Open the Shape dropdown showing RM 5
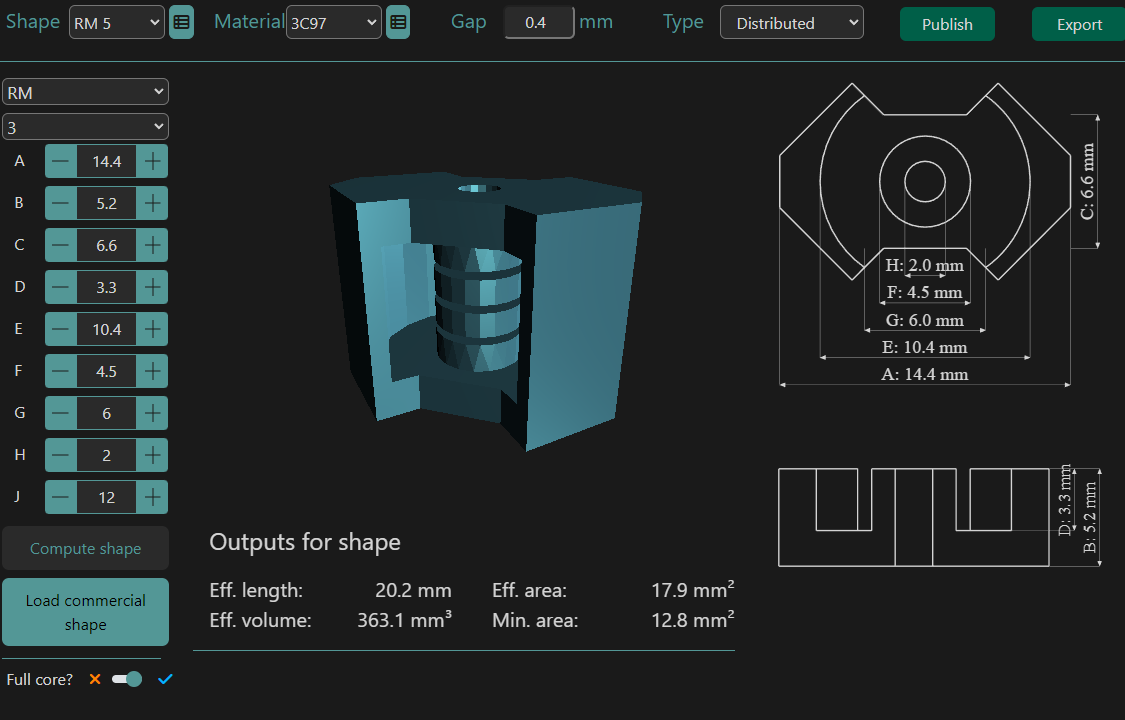Viewport: 1125px width, 720px height. (116, 22)
